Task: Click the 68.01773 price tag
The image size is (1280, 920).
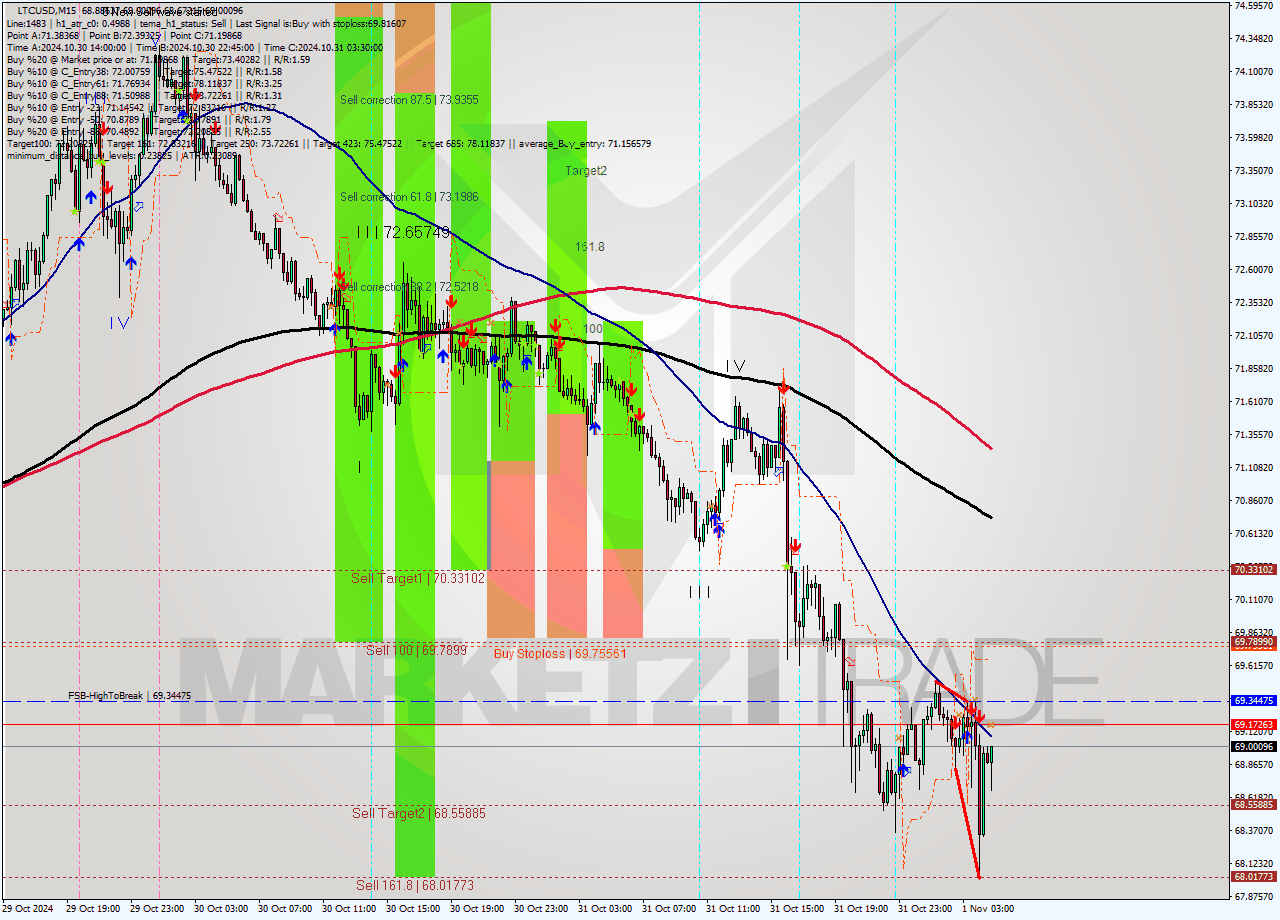Action: 1253,877
